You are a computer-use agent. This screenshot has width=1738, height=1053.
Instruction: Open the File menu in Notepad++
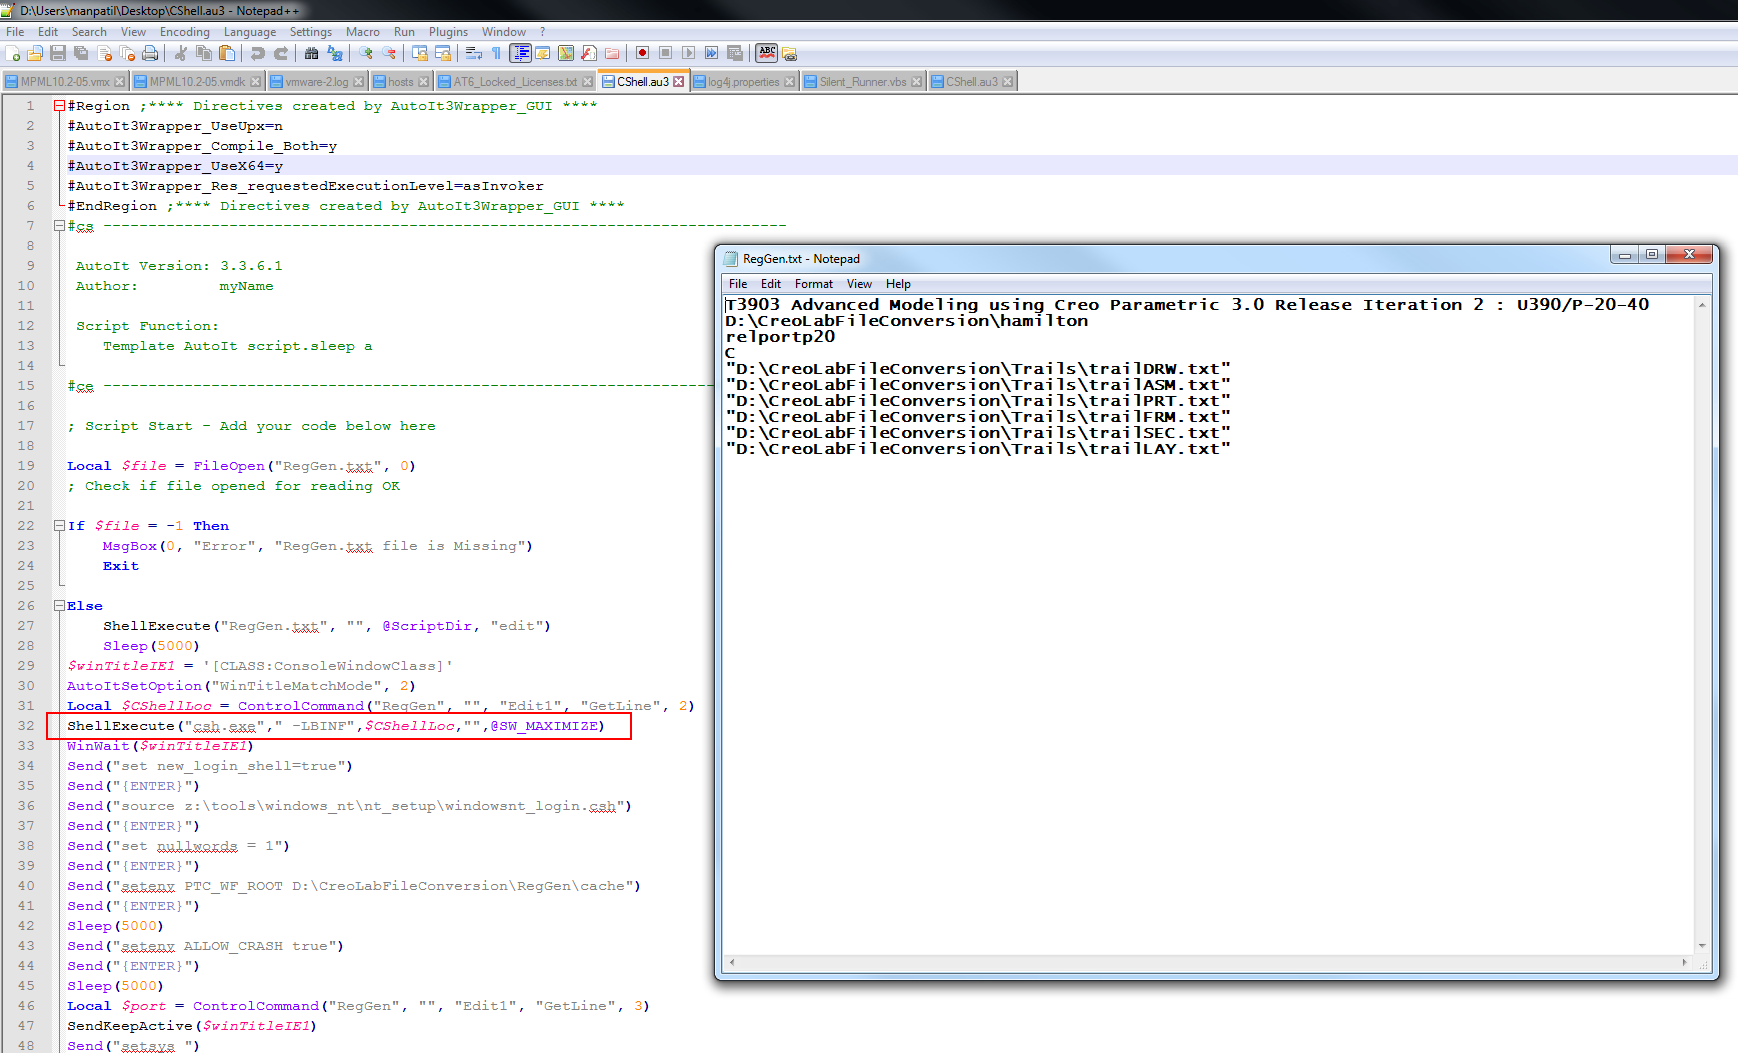pyautogui.click(x=15, y=32)
